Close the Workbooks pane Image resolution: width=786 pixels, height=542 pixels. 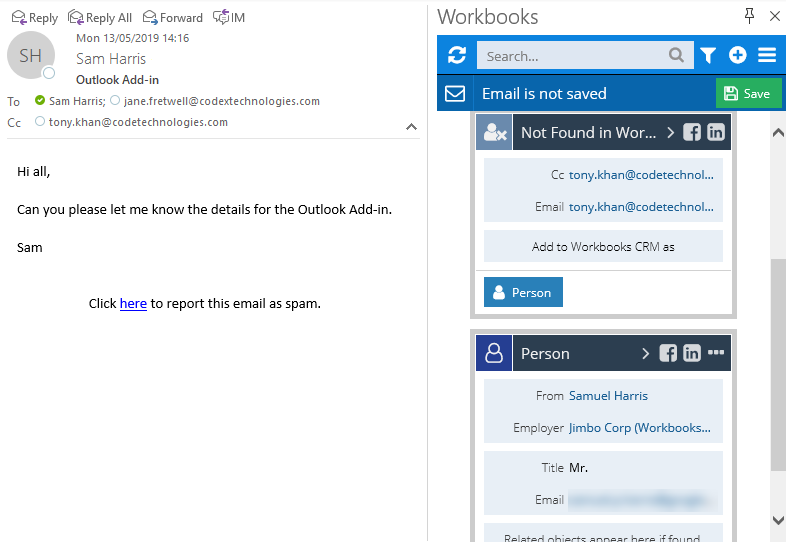click(x=774, y=16)
